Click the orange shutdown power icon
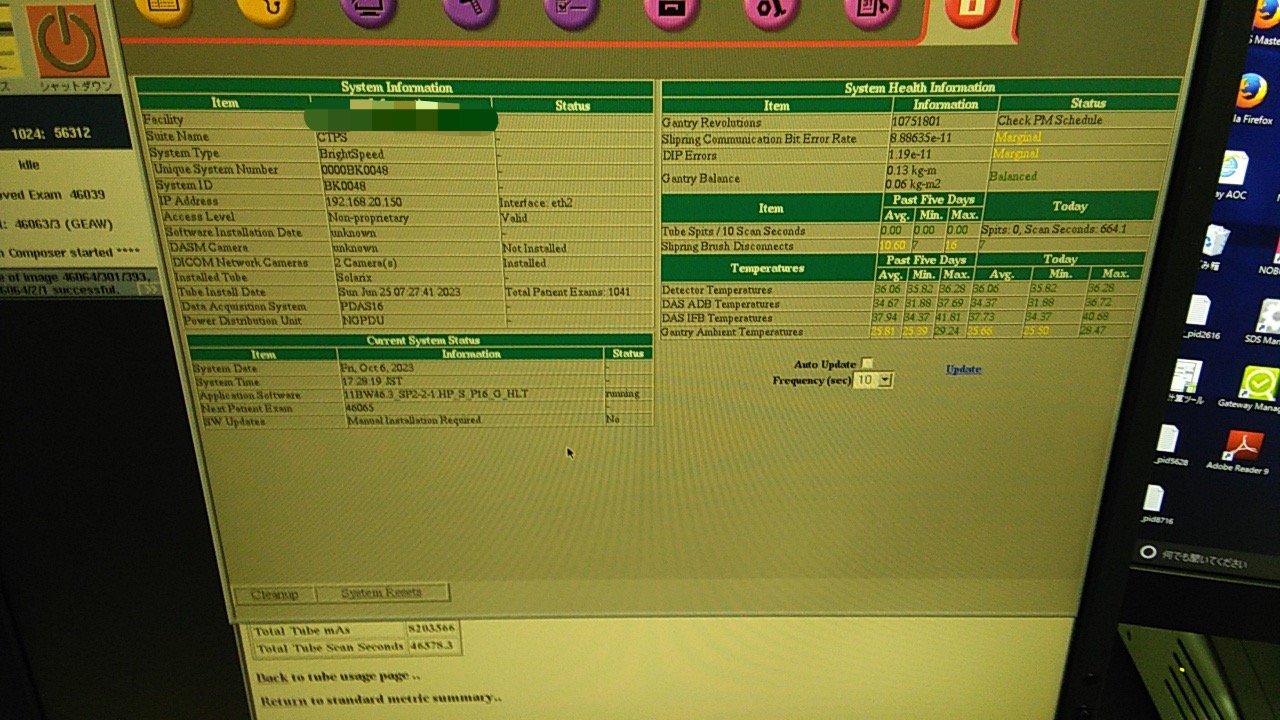 (x=66, y=40)
